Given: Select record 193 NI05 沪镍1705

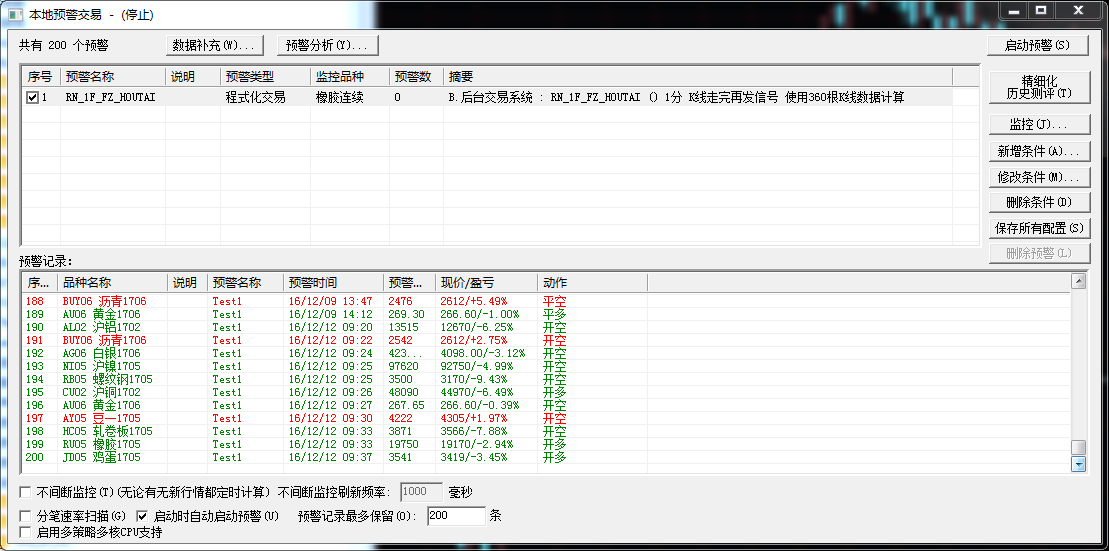Looking at the screenshot, I should [545, 366].
